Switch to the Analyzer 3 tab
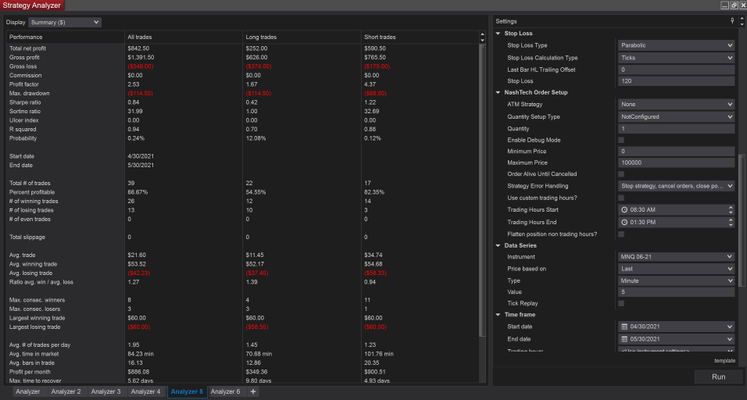This screenshot has height=400, width=747. [104, 392]
